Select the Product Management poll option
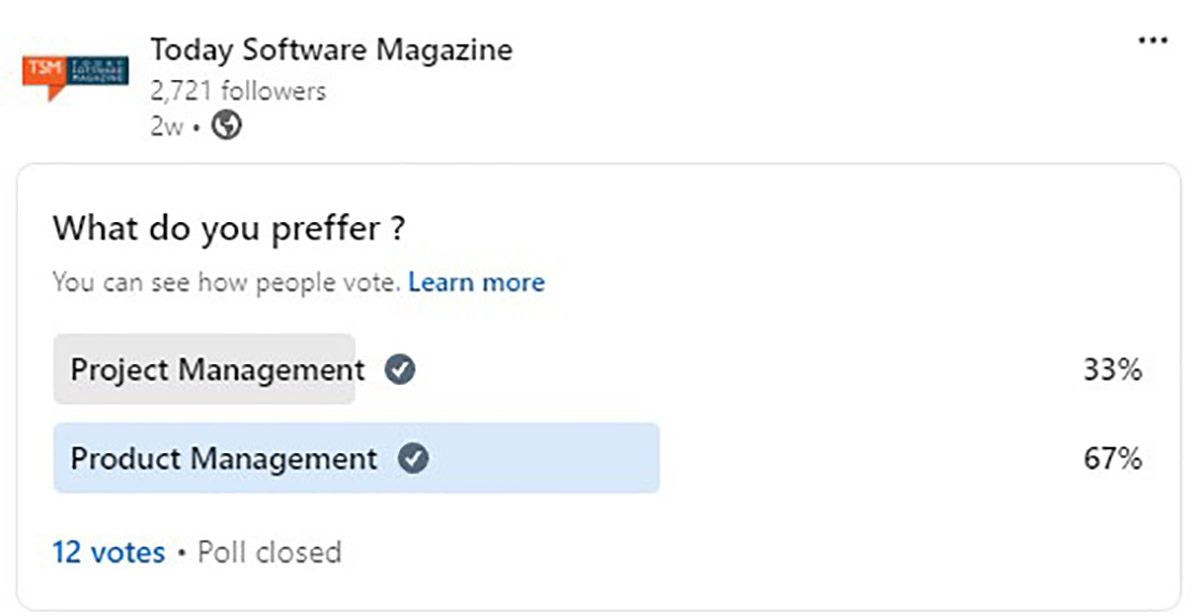 (223, 459)
